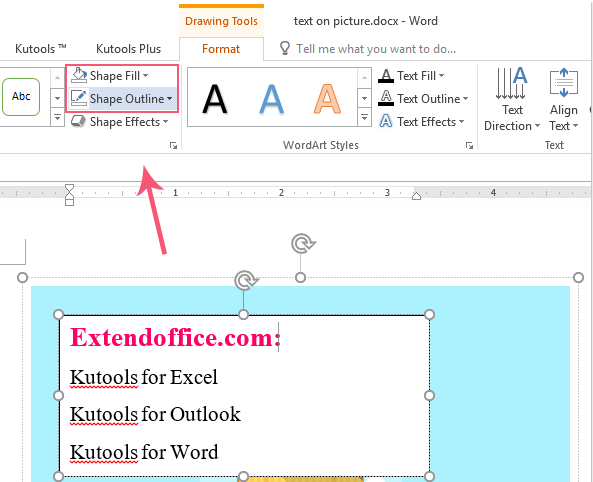Screen dimensions: 593x482
Task: Apply the blue fill WordArt style
Action: tap(272, 99)
